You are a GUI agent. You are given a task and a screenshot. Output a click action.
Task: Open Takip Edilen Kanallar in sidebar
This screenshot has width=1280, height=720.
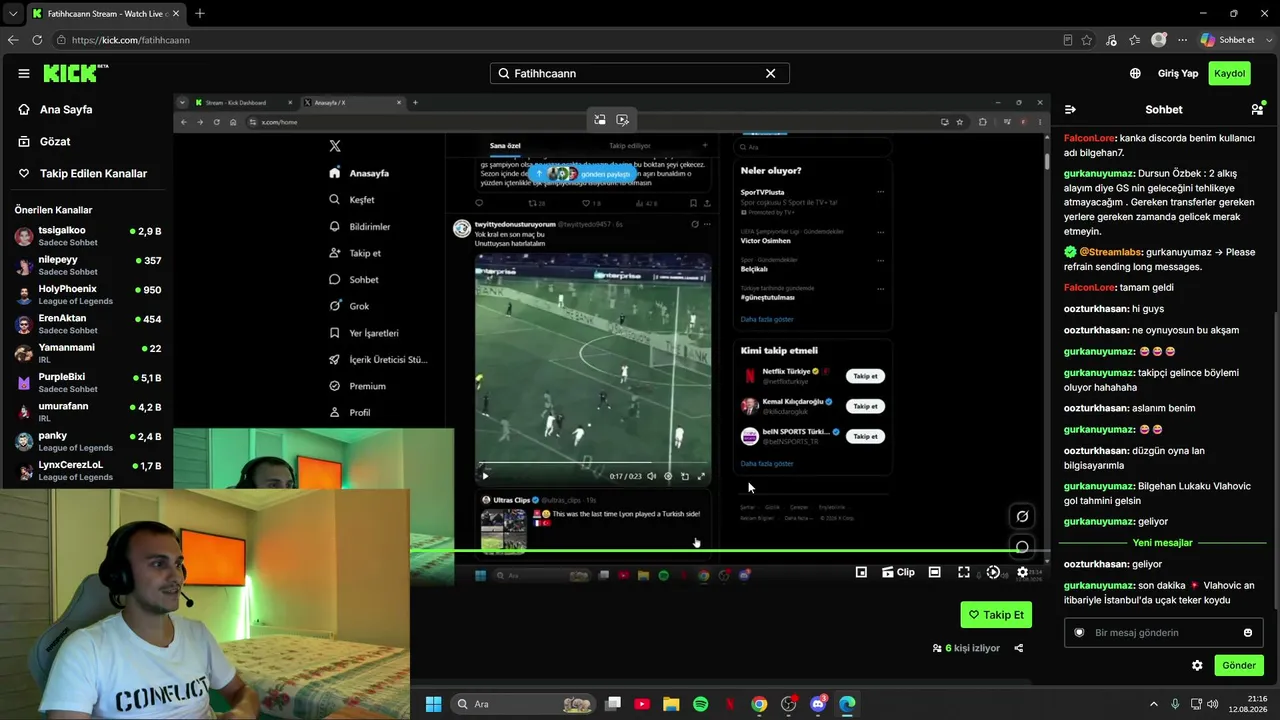[x=83, y=173]
